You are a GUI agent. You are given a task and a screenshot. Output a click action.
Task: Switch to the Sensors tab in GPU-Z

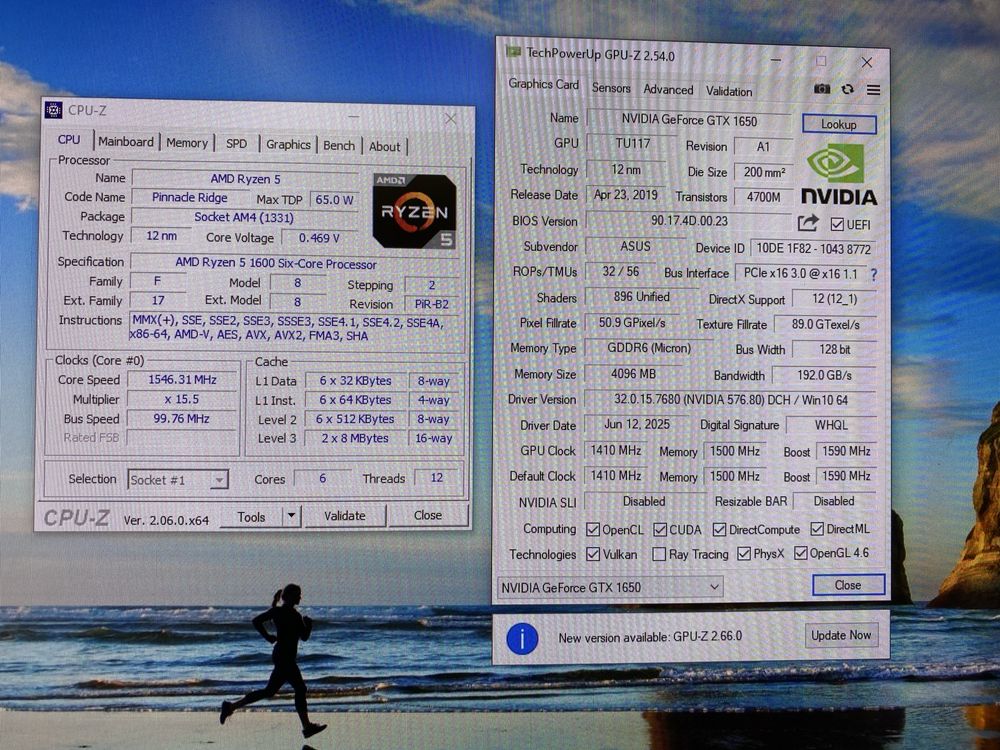[x=611, y=88]
